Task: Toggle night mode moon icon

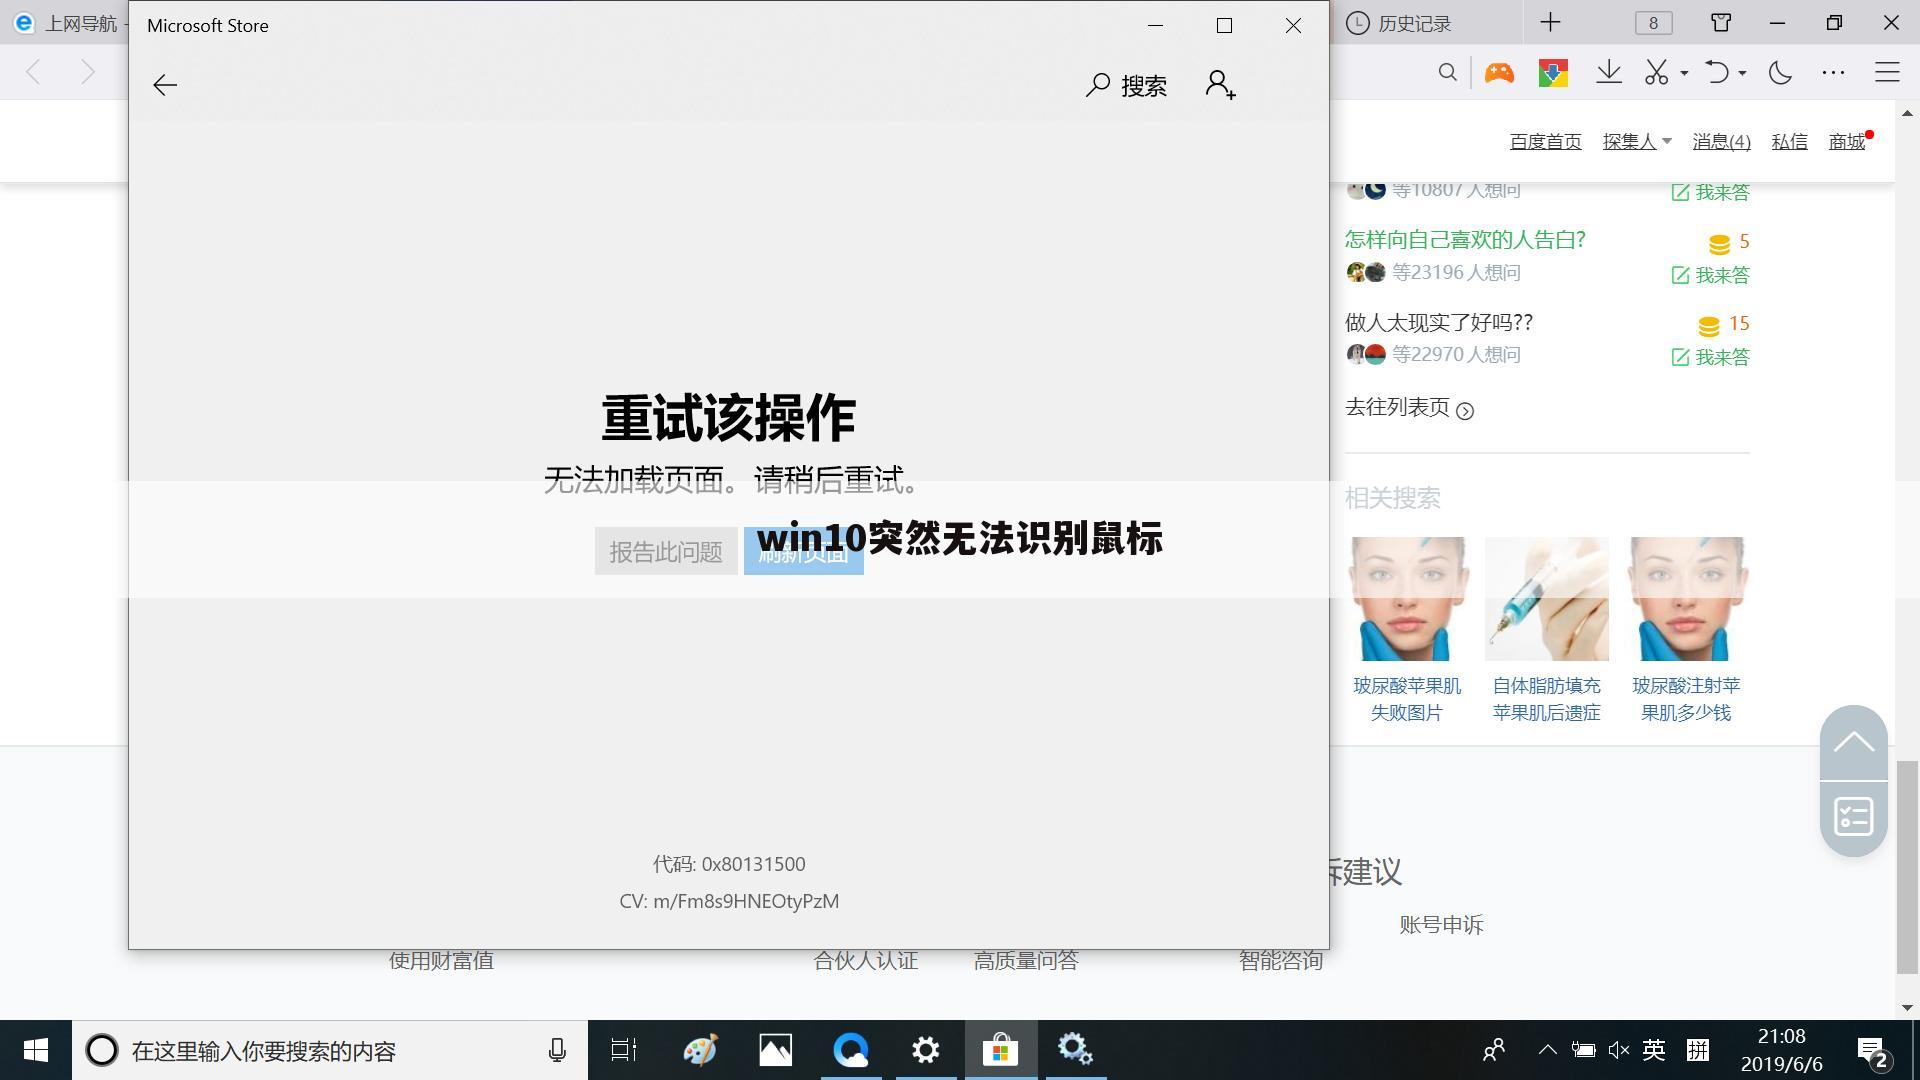Action: (1780, 72)
